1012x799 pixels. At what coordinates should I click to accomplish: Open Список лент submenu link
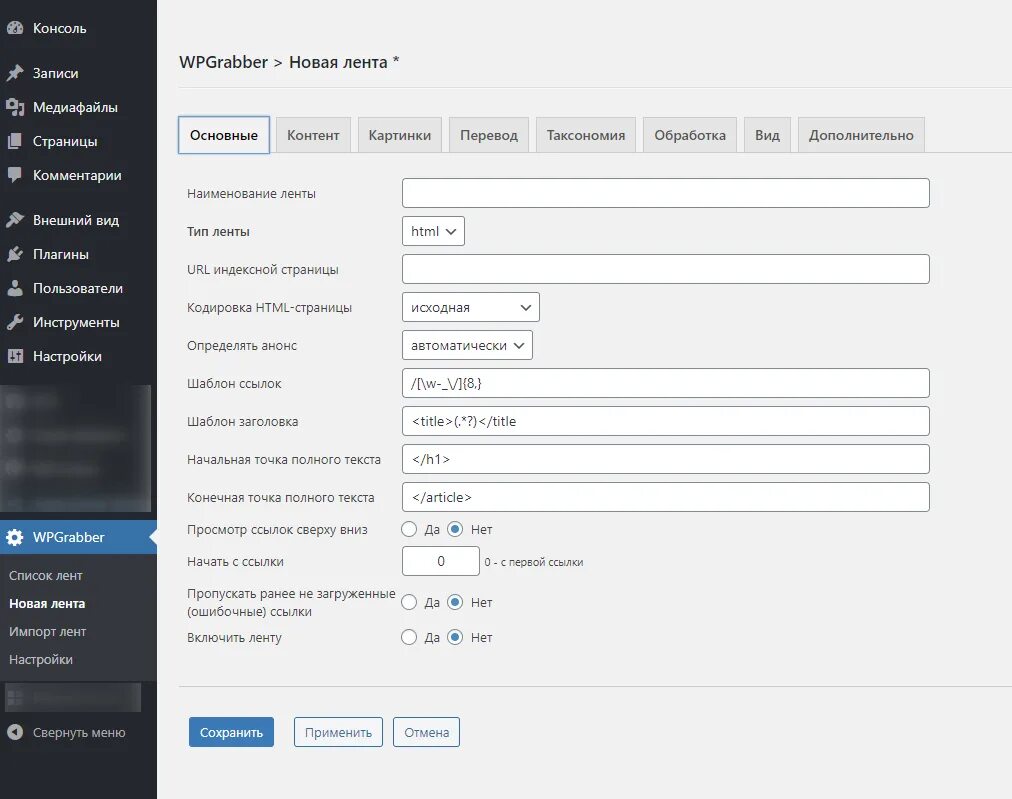[46, 575]
